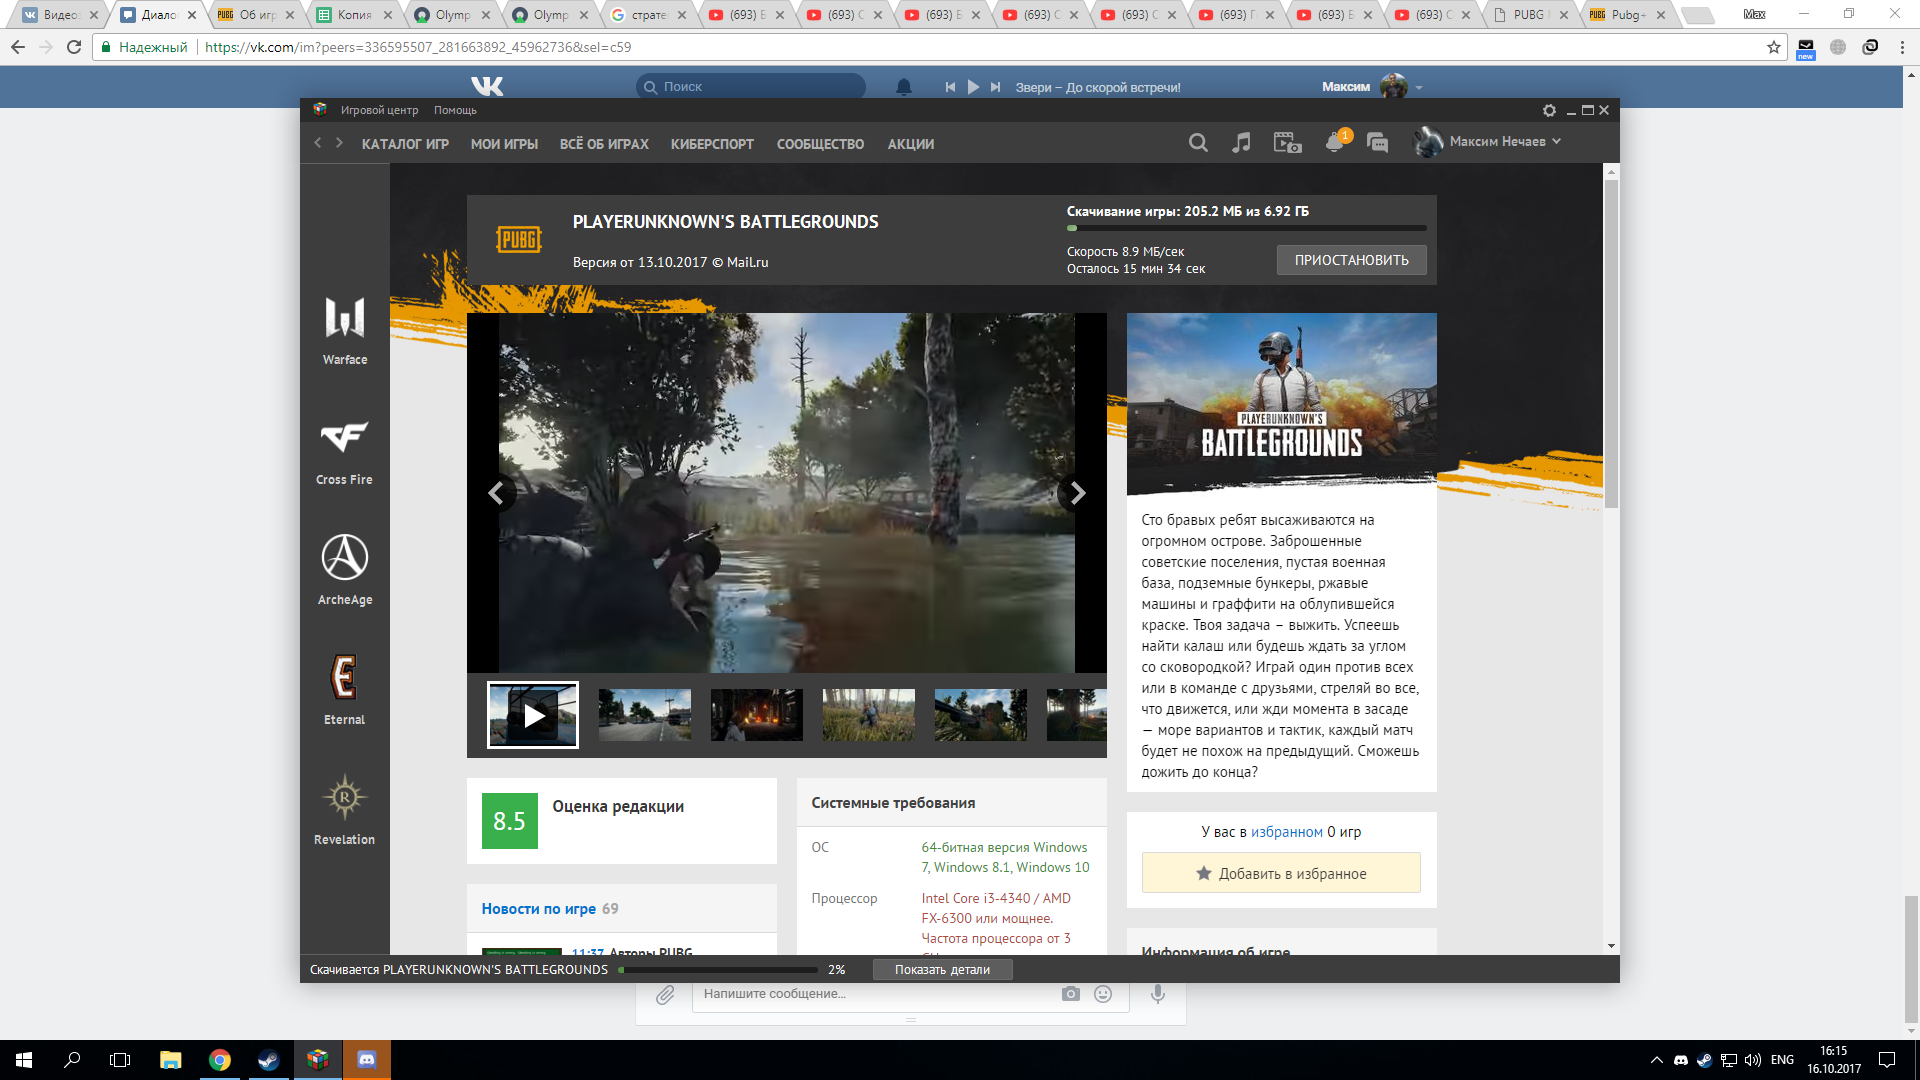Viewport: 1920px width, 1080px height.
Task: Skip to the previous VK track
Action: coord(950,87)
